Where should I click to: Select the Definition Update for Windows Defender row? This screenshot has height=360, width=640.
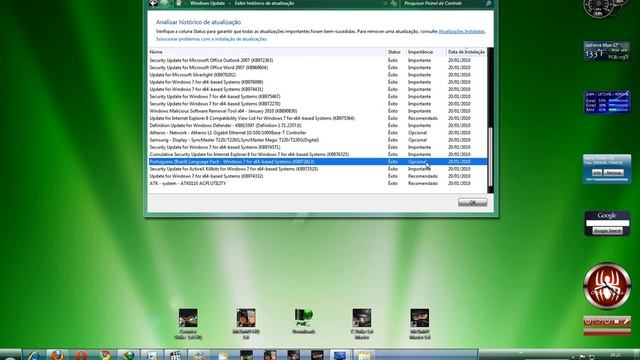318,126
